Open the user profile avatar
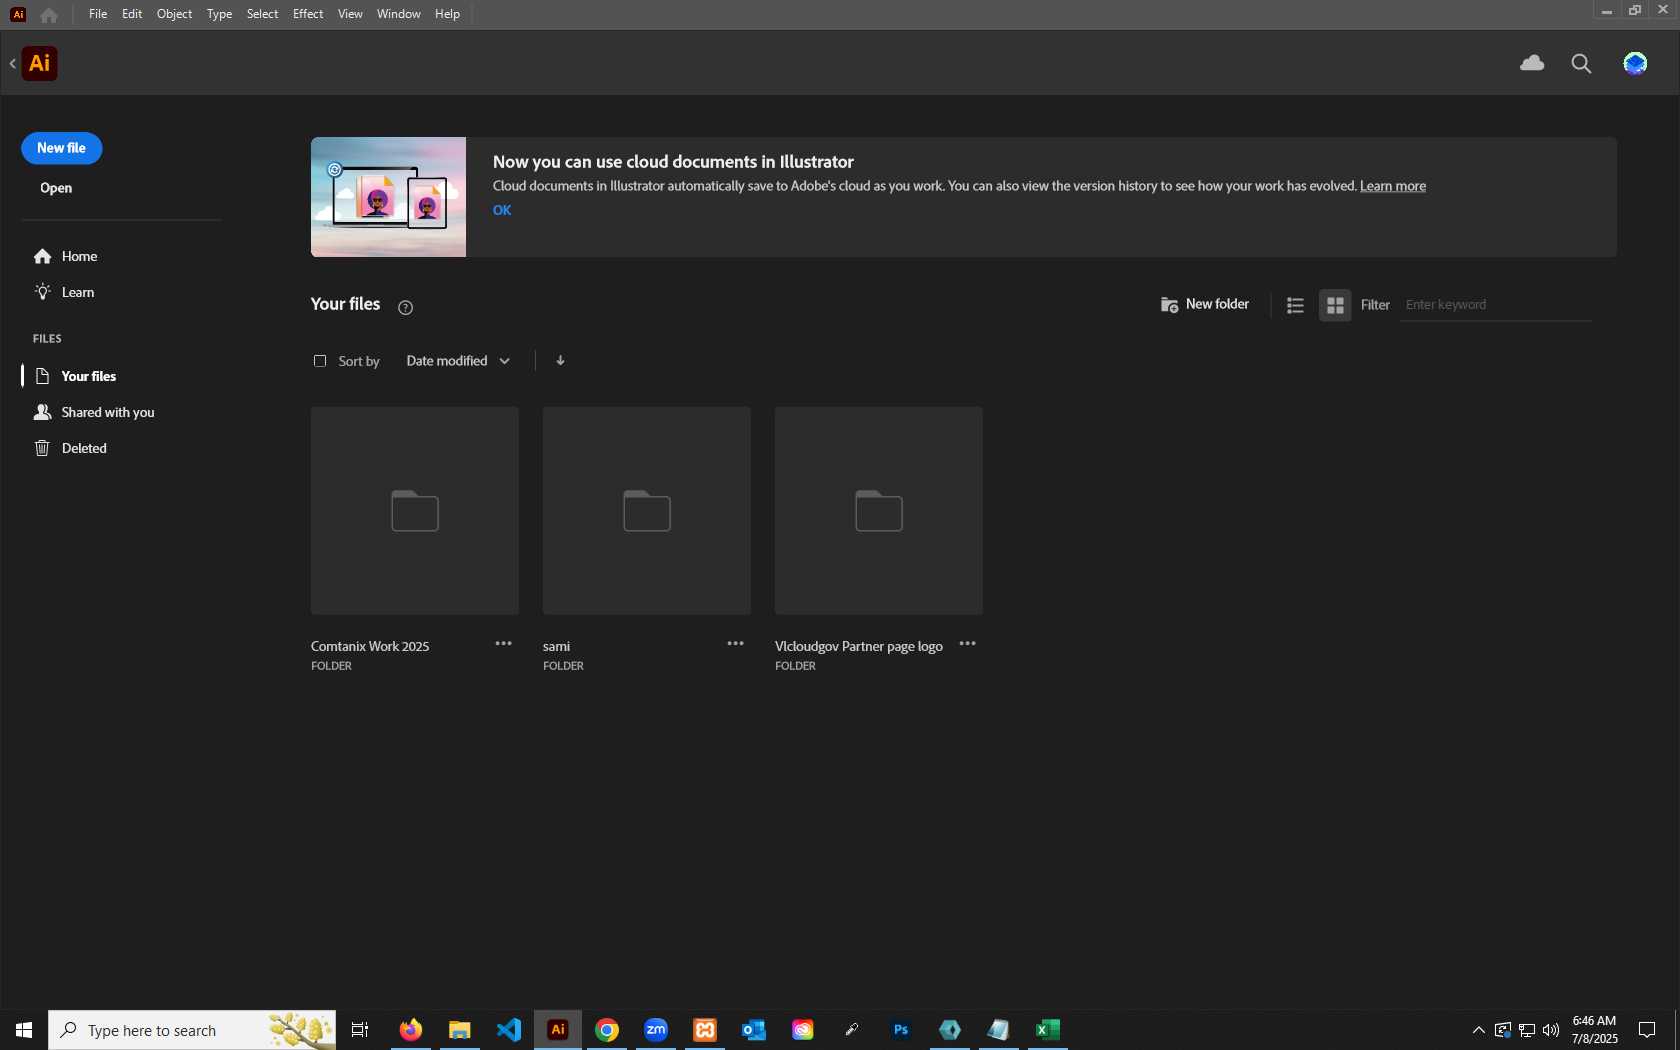 tap(1635, 64)
